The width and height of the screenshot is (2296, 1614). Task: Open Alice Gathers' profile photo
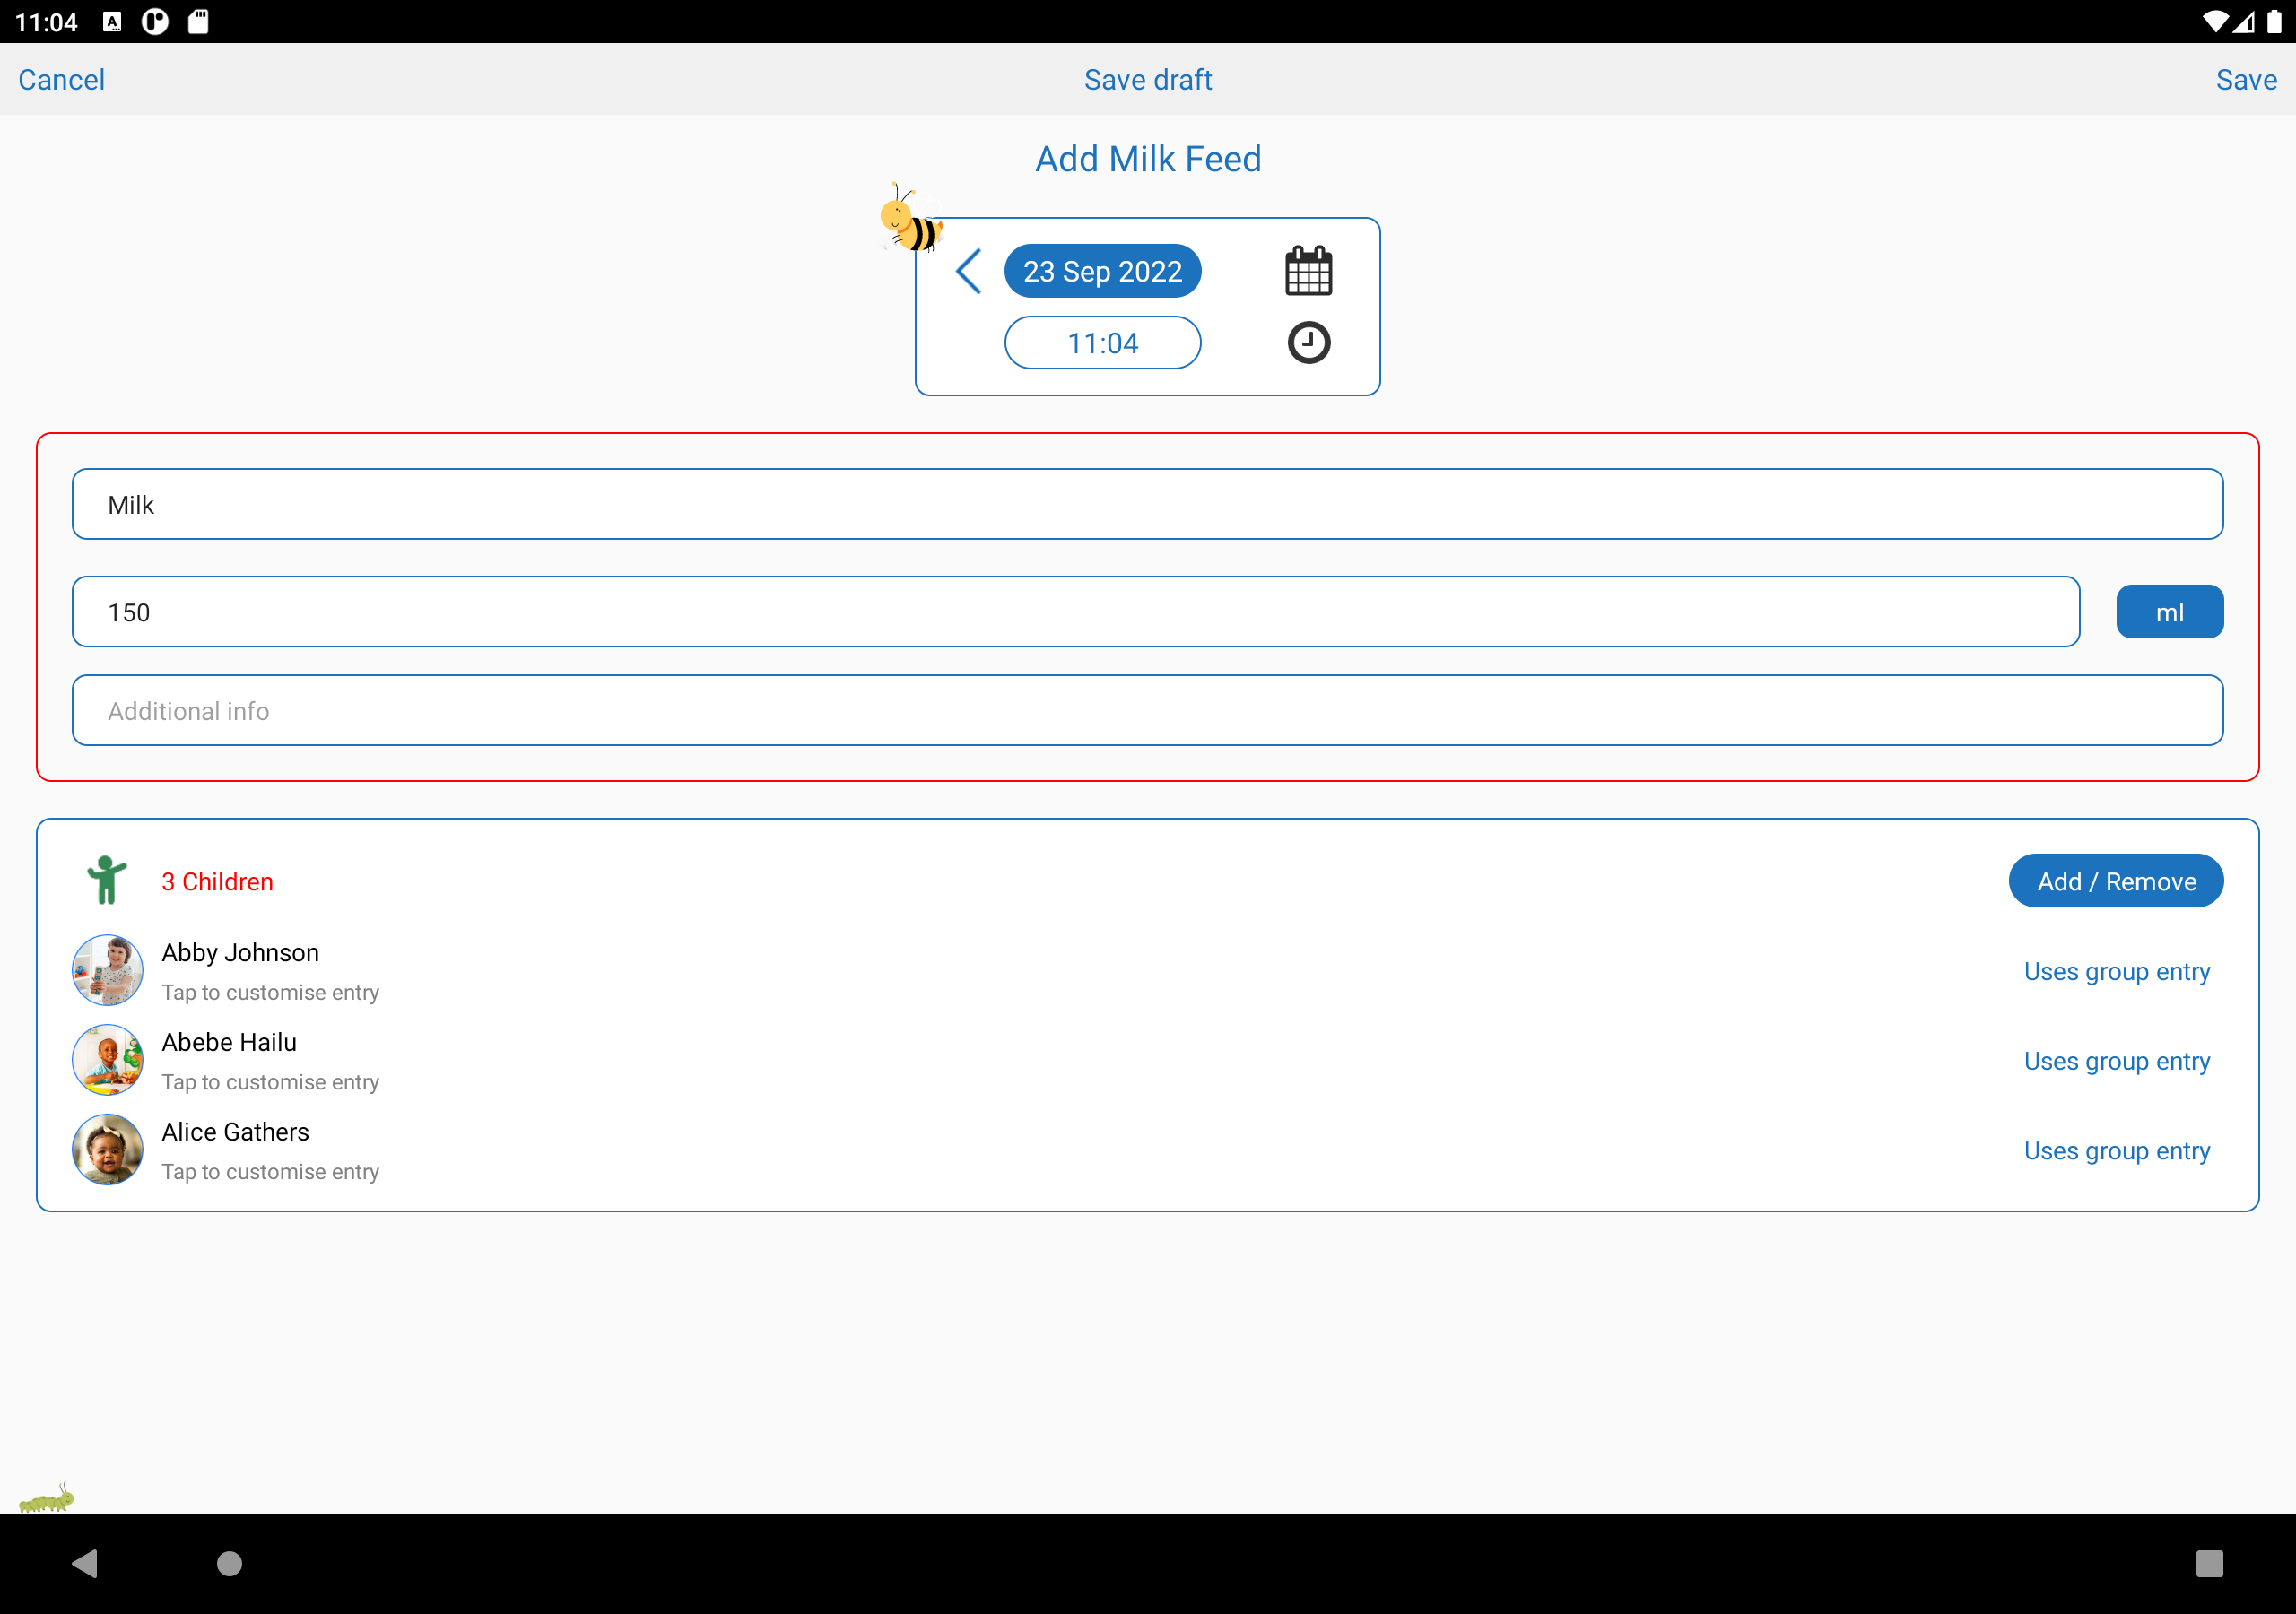(107, 1150)
